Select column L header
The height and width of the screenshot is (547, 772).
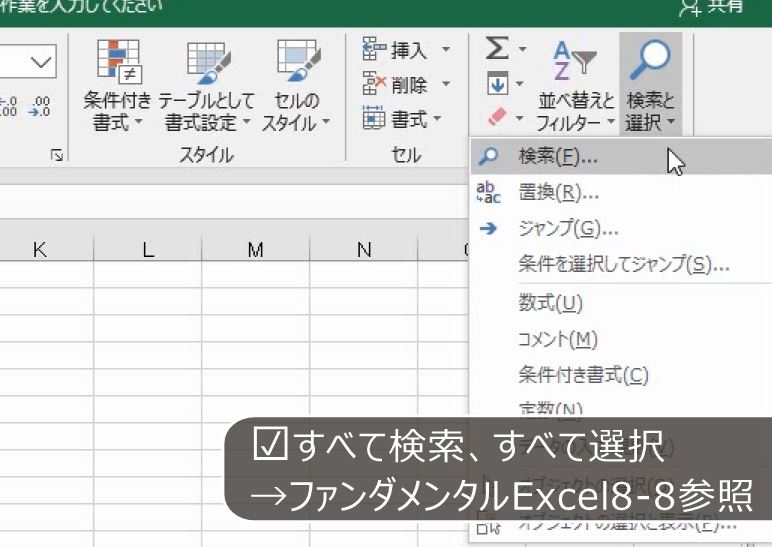coord(147,249)
